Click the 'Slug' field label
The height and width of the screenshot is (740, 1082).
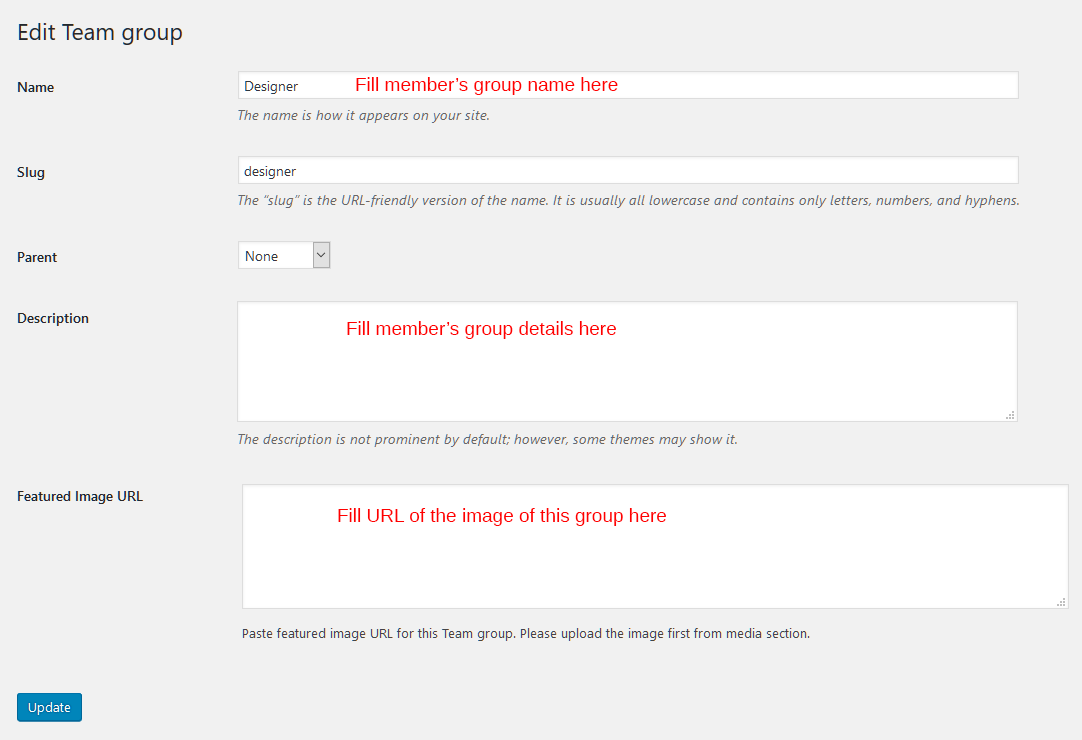click(x=31, y=172)
